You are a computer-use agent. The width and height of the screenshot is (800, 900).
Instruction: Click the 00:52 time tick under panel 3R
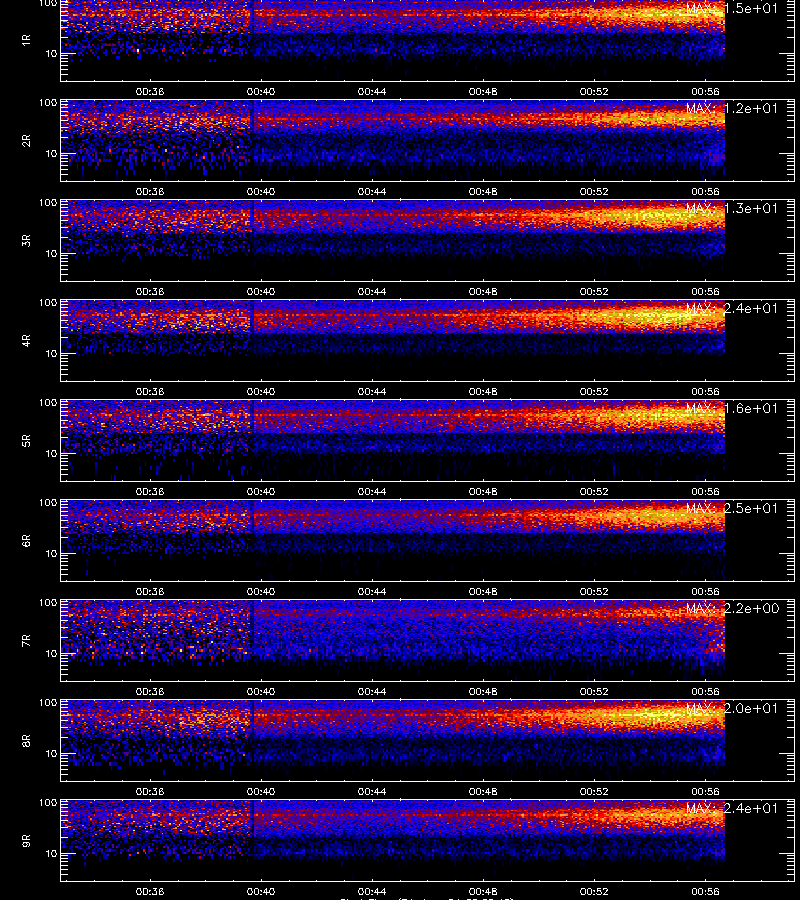[x=594, y=291]
